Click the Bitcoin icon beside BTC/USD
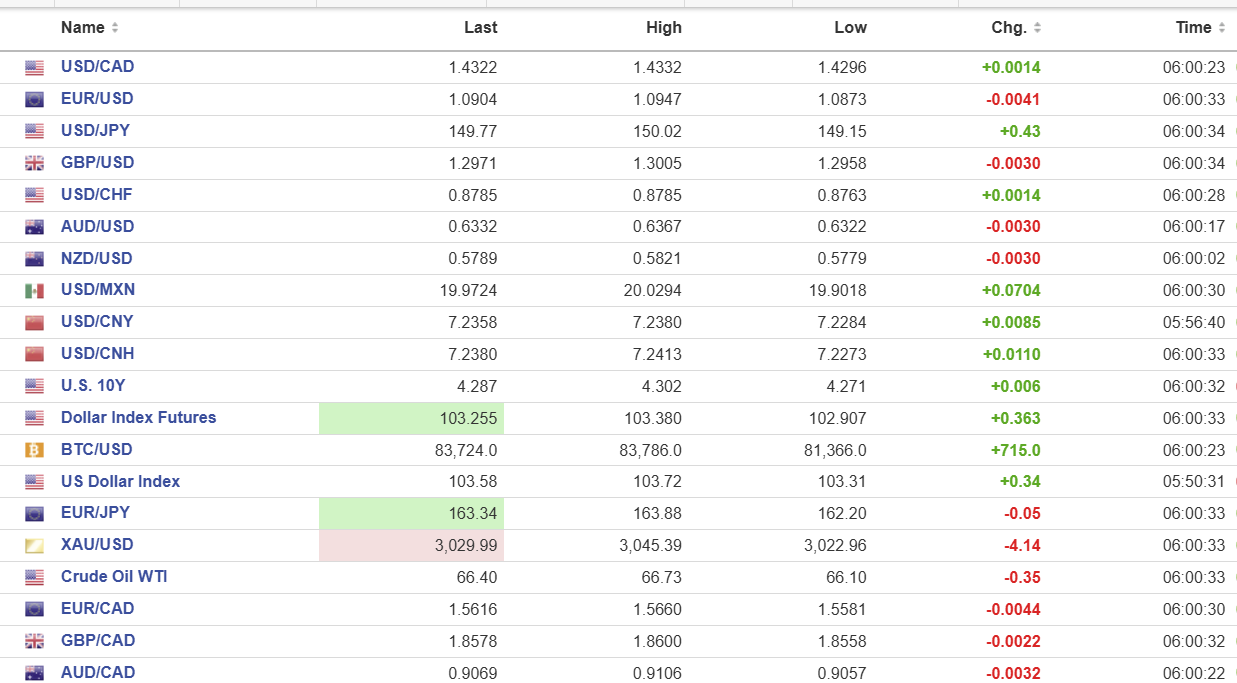 click(35, 451)
